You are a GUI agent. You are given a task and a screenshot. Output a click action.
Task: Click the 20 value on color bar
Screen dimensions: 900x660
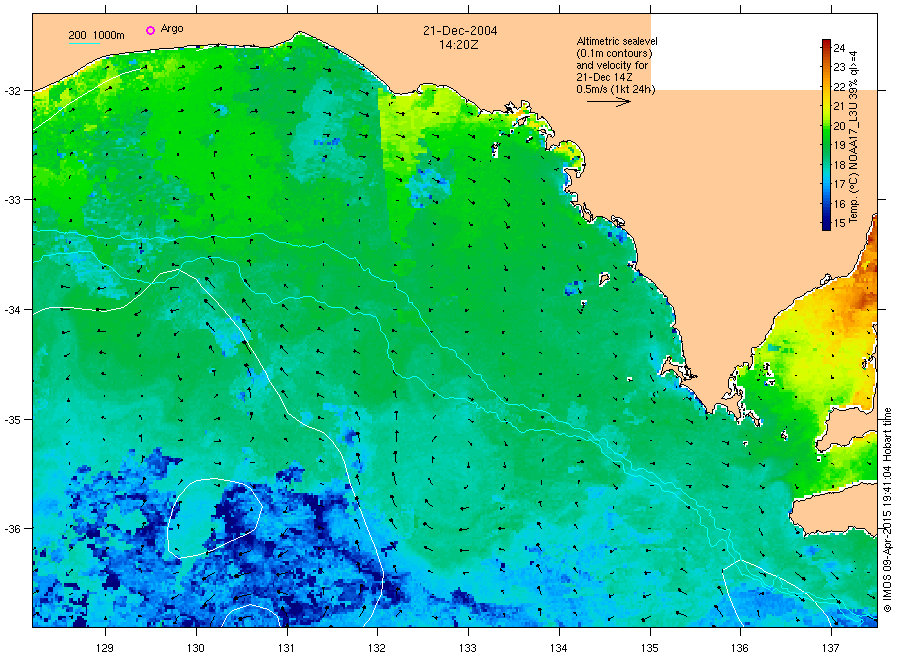pos(839,126)
